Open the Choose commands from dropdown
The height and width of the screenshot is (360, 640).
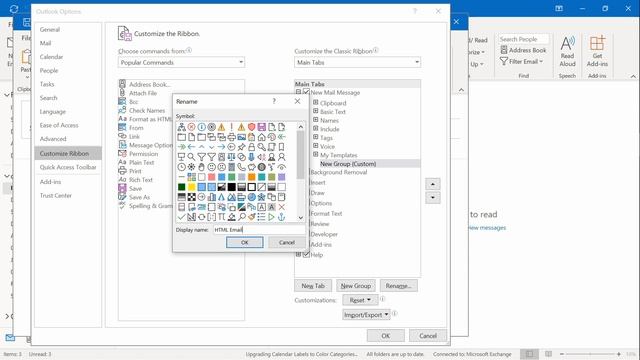click(182, 62)
